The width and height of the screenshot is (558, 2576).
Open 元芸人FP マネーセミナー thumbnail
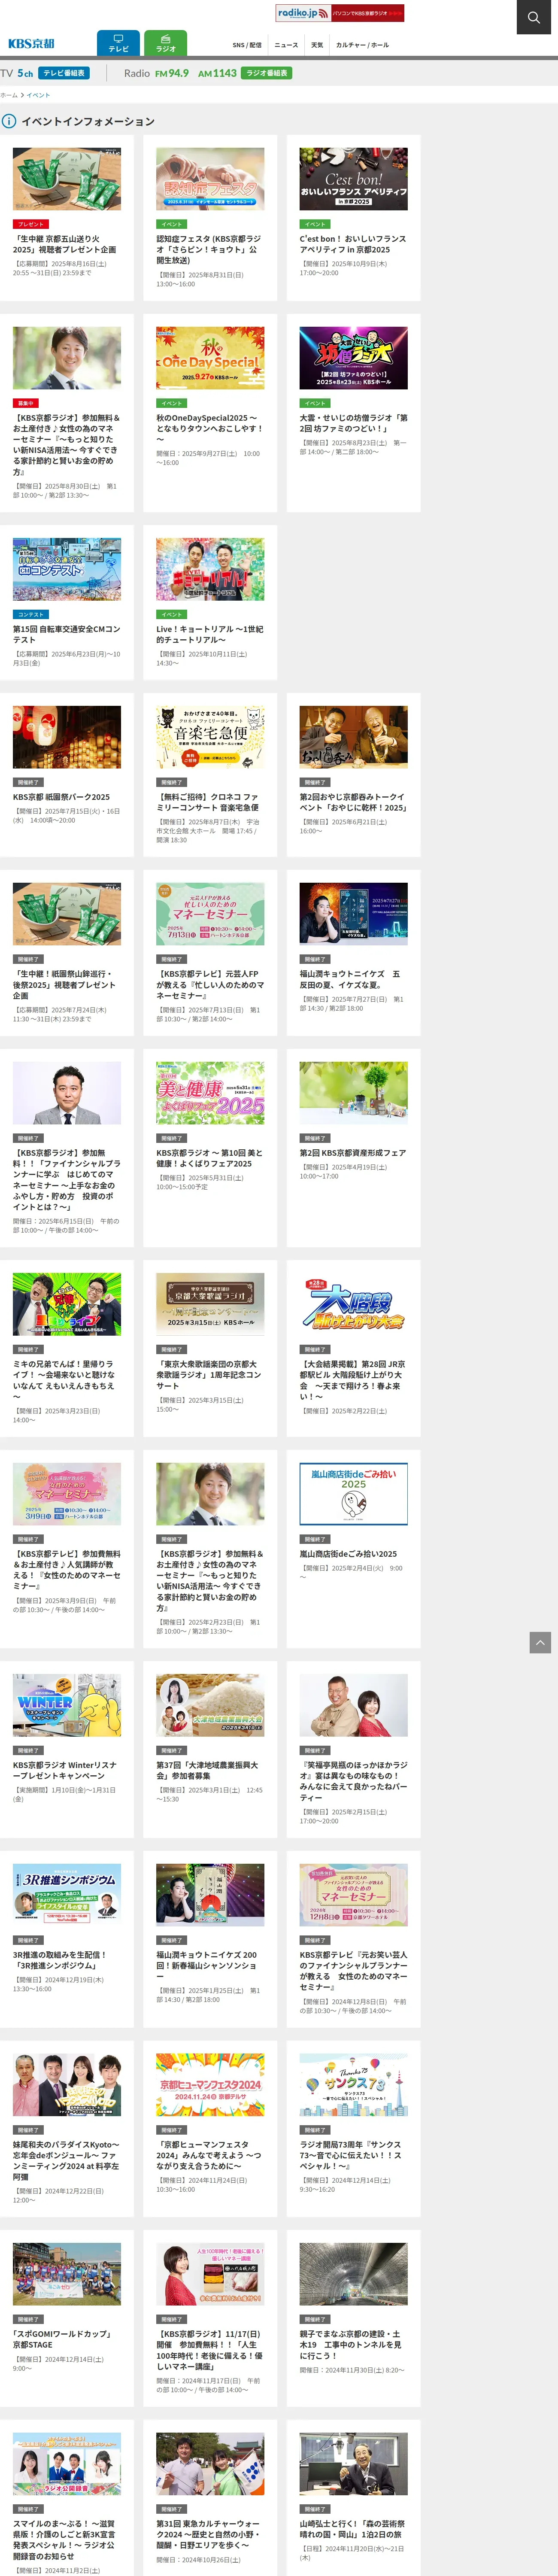pos(210,914)
